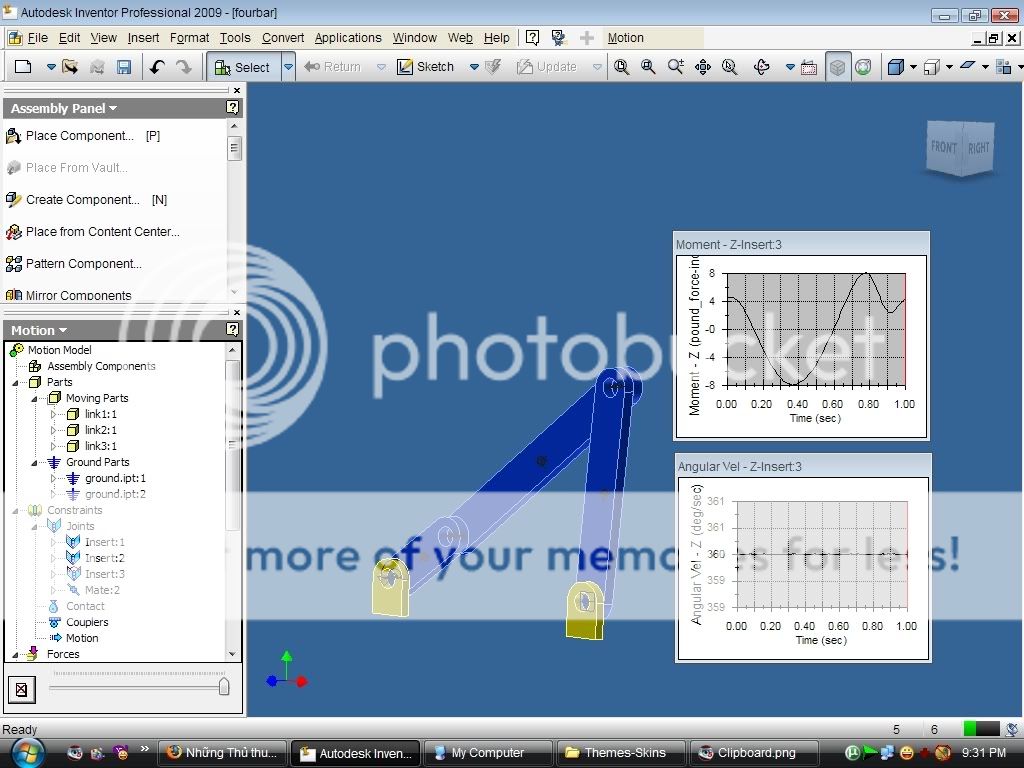Open the View menu
This screenshot has width=1024, height=768.
click(103, 38)
